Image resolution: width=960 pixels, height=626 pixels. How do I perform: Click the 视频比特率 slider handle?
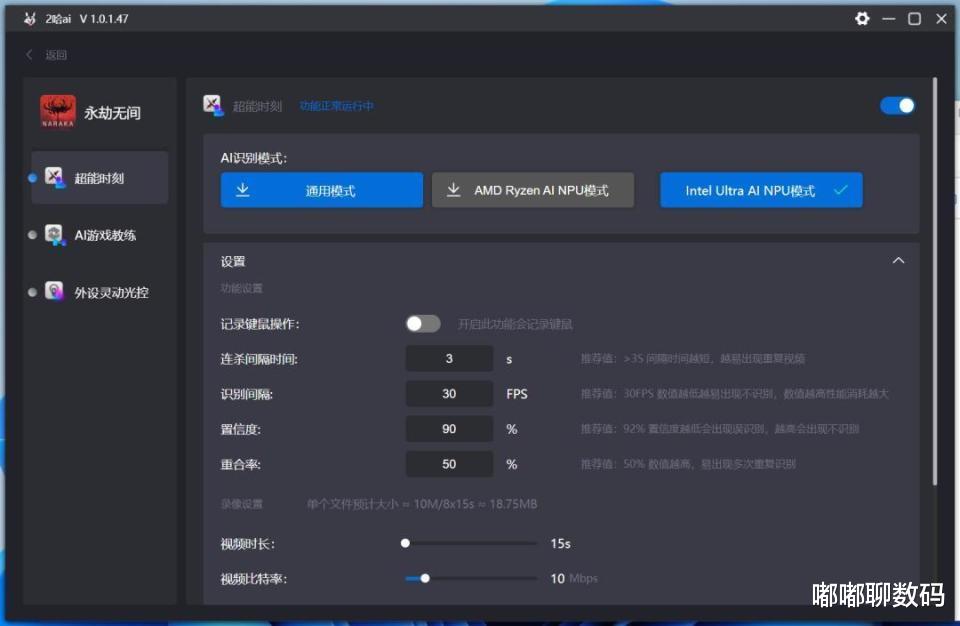coord(425,578)
